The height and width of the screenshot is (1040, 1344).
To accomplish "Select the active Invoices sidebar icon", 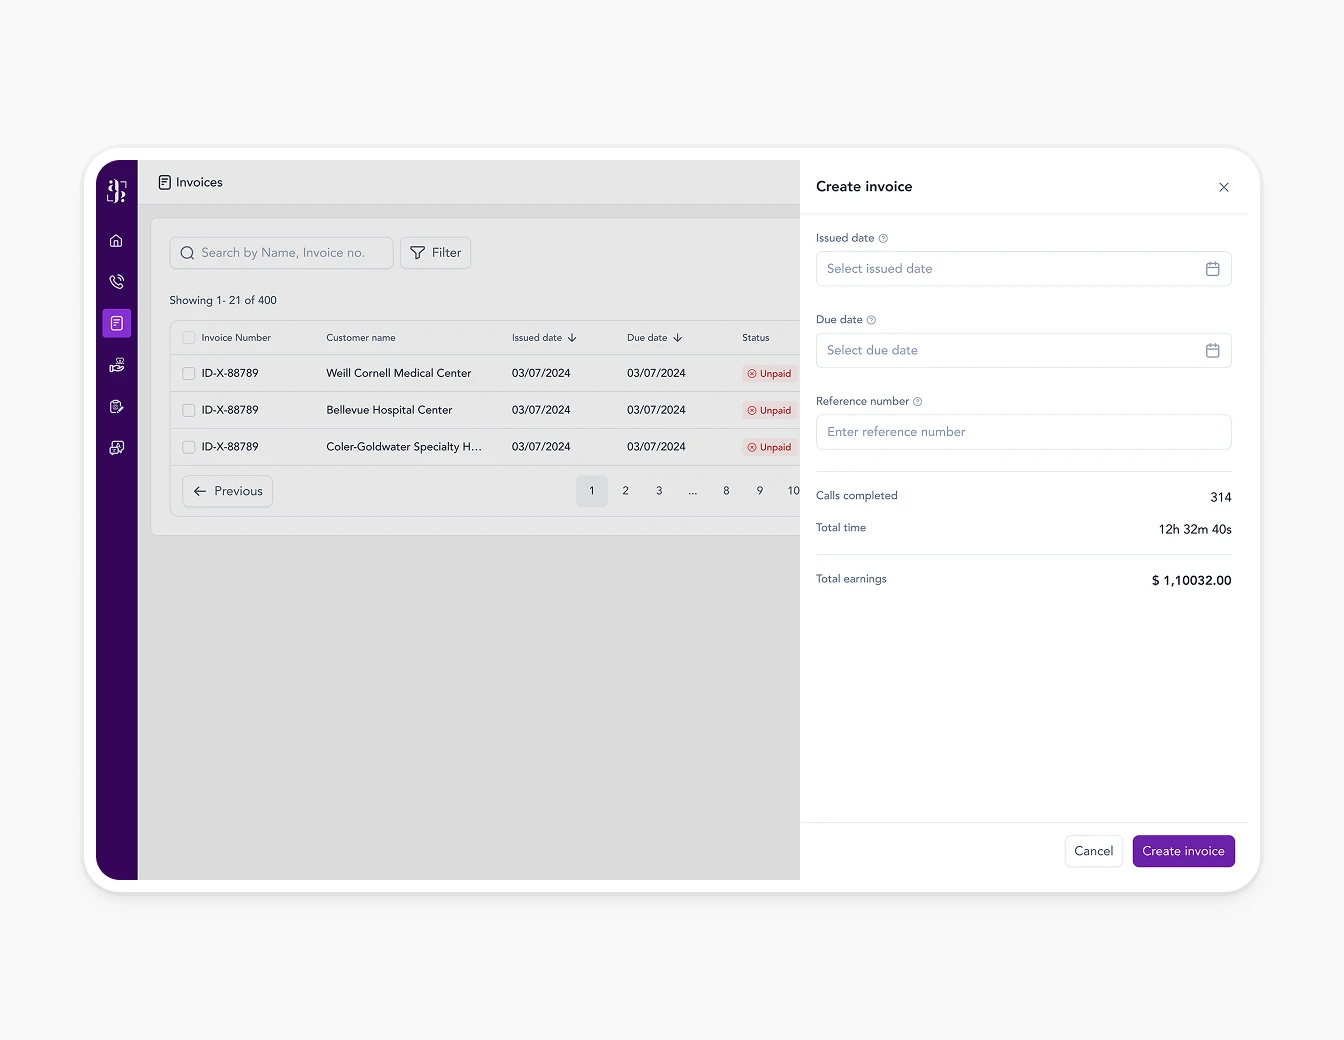I will (x=116, y=323).
